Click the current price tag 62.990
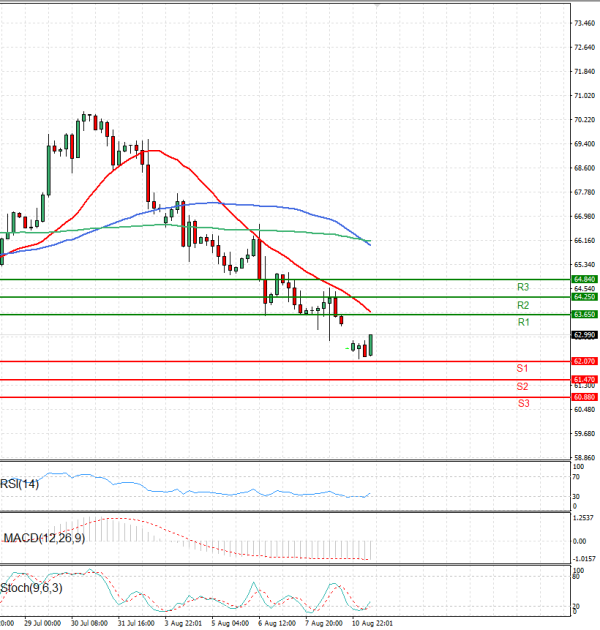The width and height of the screenshot is (600, 630). coord(584,335)
